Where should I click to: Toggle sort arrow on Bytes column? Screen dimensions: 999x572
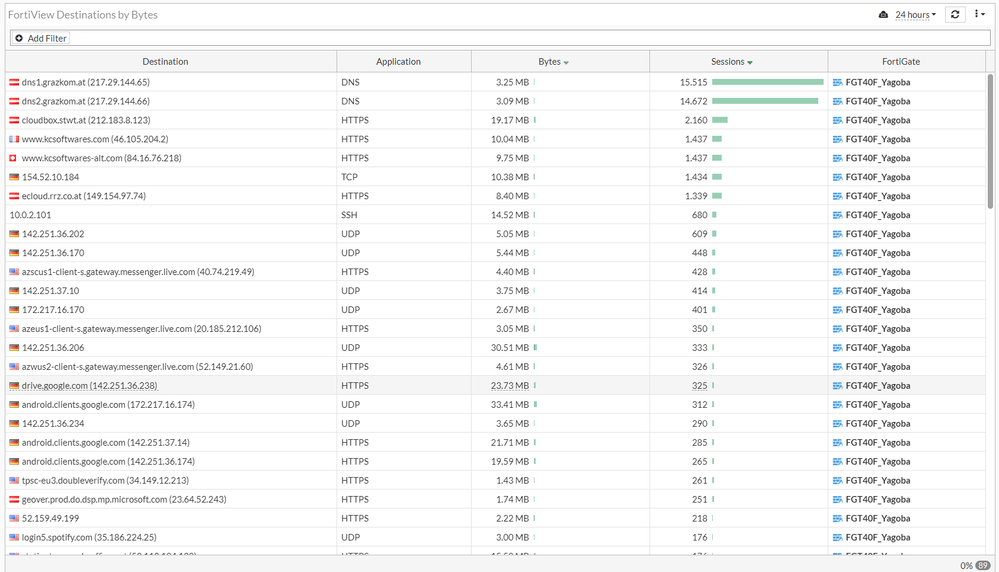click(x=566, y=63)
